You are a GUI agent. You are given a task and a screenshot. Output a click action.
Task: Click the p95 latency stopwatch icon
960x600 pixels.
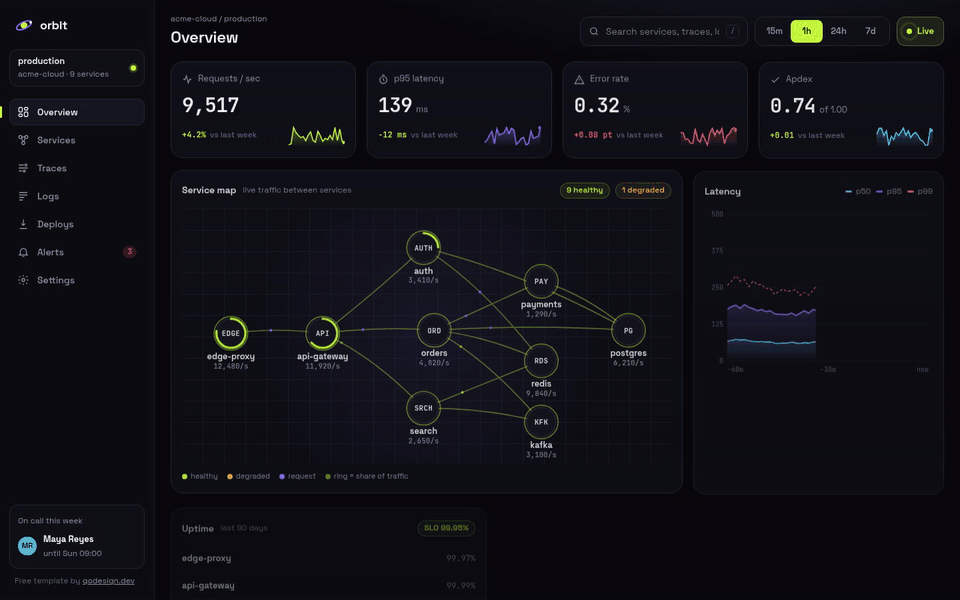[x=383, y=79]
